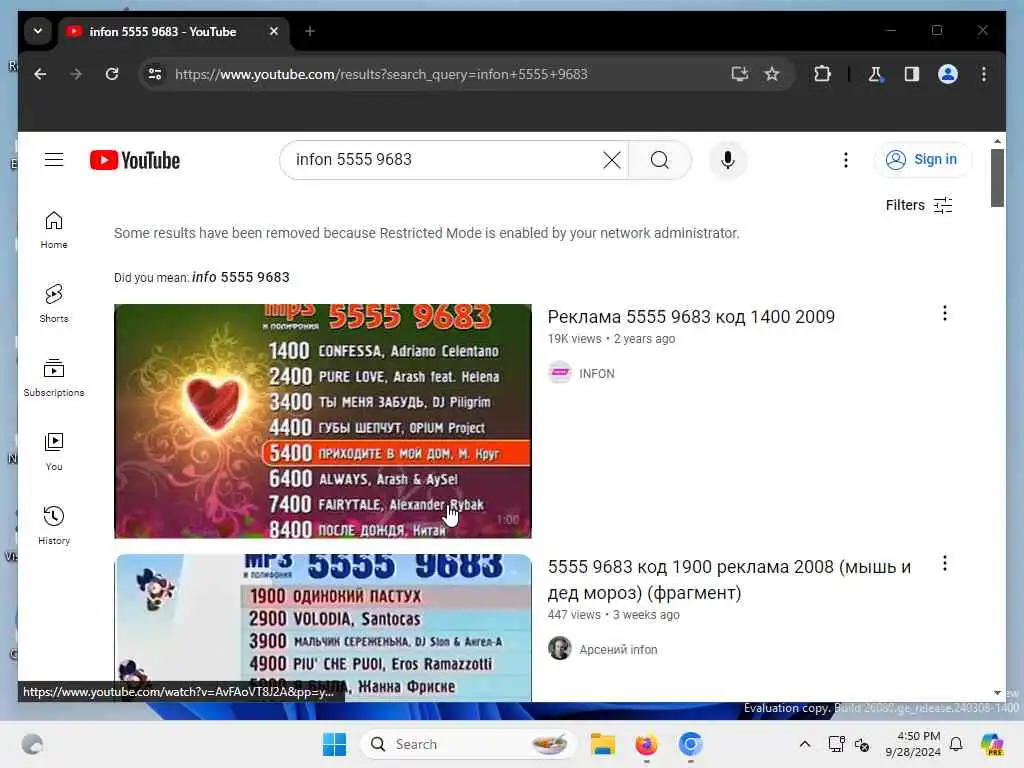Viewport: 1024px width, 768px height.
Task: Go forward in browser
Action: coord(76,74)
